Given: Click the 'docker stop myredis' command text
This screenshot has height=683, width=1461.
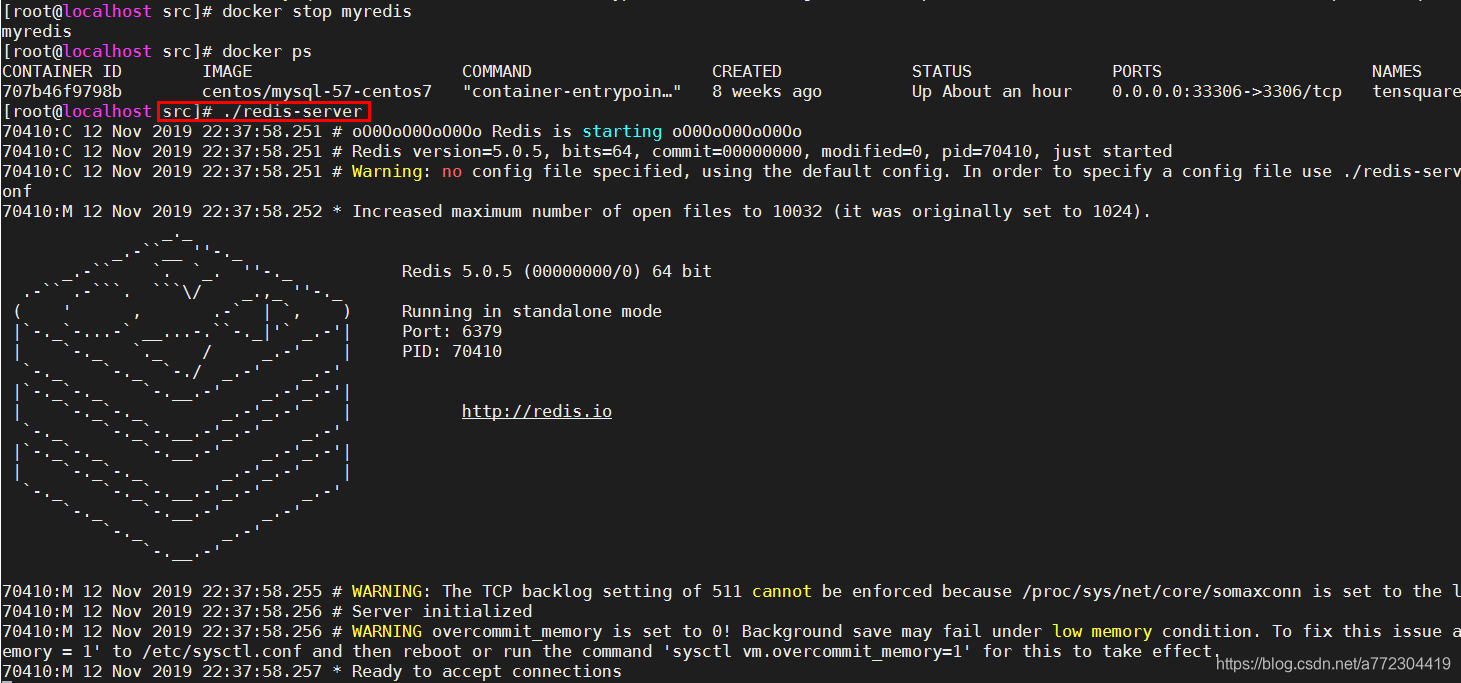Looking at the screenshot, I should [x=317, y=11].
